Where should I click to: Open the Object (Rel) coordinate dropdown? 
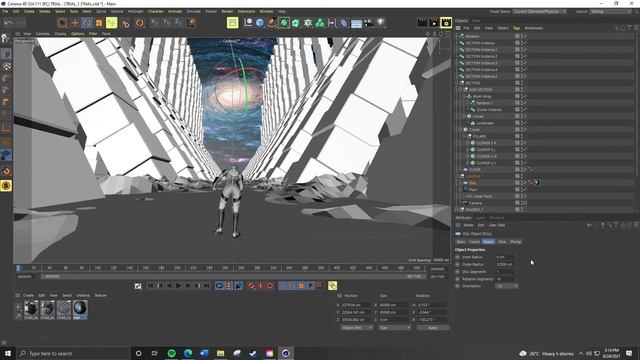pyautogui.click(x=356, y=328)
